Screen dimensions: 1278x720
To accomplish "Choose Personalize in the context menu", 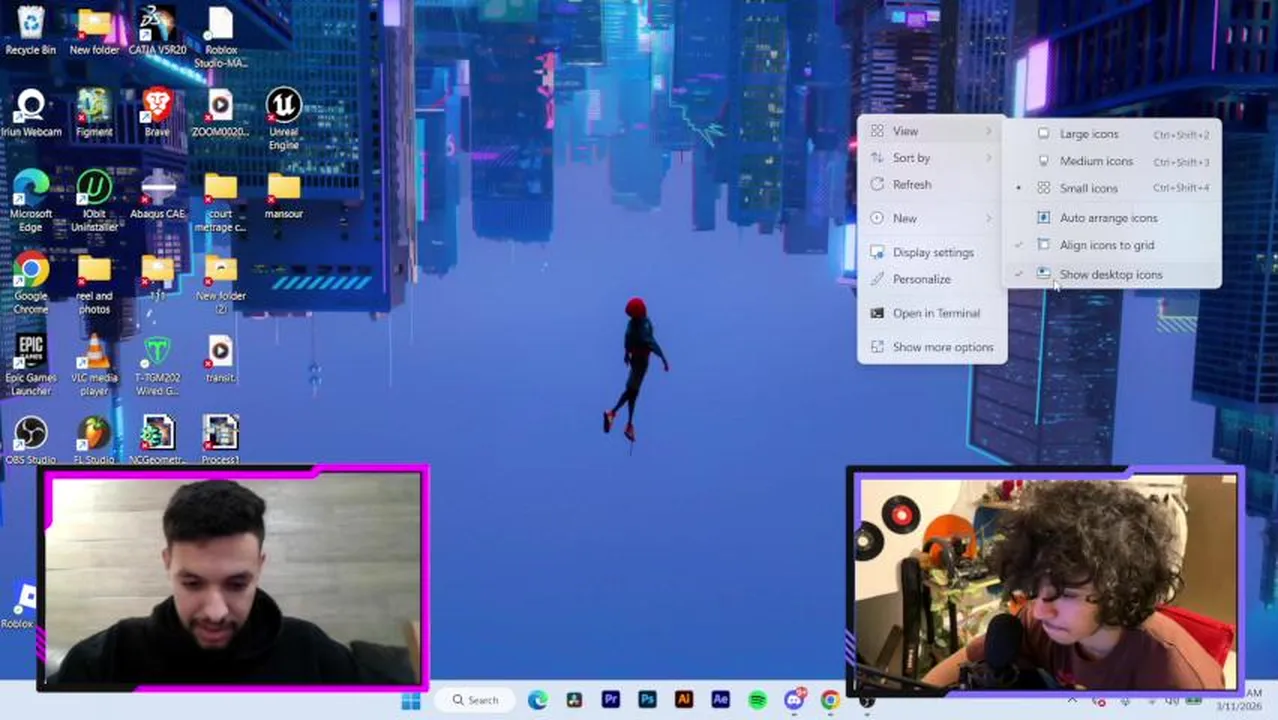I will (932, 279).
